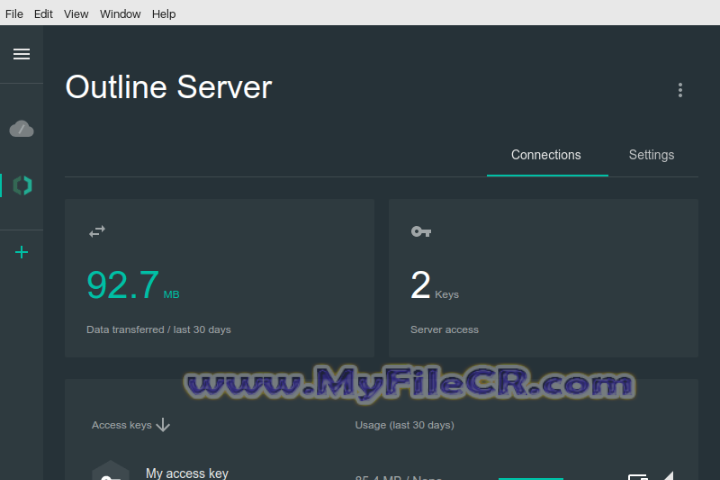
Task: Open the View menu
Action: pyautogui.click(x=76, y=14)
